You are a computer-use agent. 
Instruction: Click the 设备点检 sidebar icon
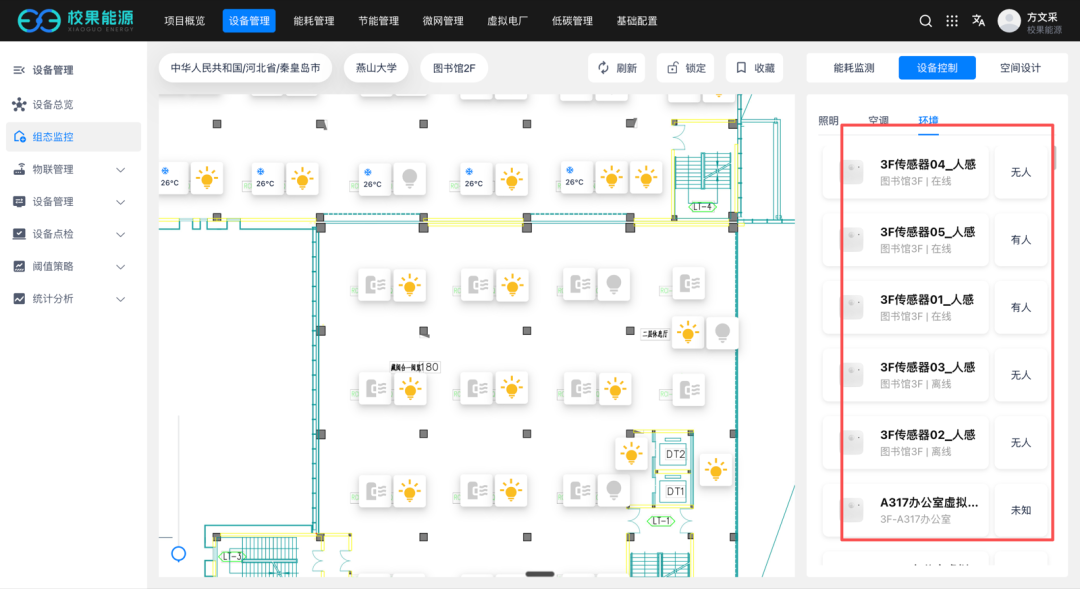[x=19, y=234]
